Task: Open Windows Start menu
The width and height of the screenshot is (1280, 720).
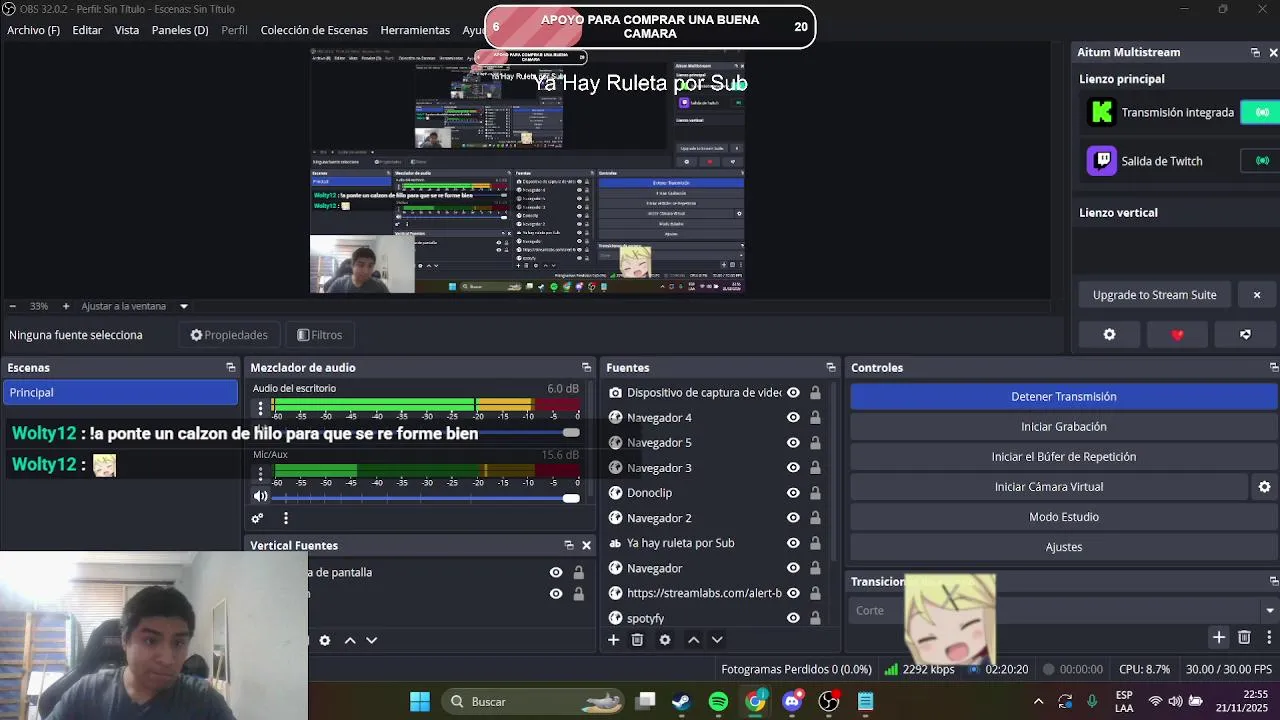Action: (420, 702)
